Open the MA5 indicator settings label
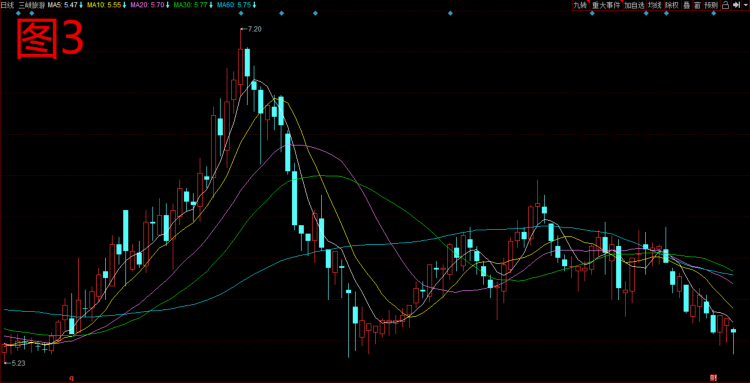Image resolution: width=750 pixels, height=383 pixels. pyautogui.click(x=68, y=5)
